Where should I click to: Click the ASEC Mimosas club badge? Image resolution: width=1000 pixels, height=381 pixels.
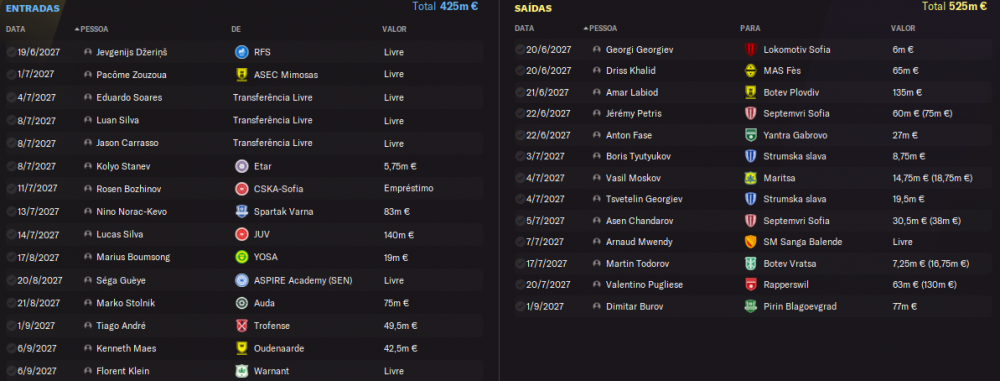pos(241,75)
